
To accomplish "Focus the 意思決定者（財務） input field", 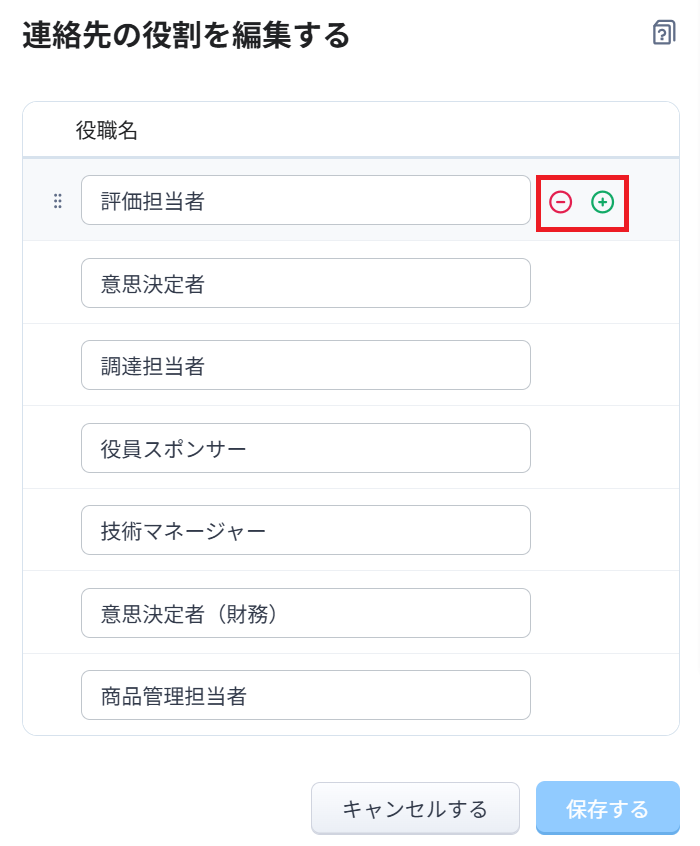I will click(x=305, y=613).
